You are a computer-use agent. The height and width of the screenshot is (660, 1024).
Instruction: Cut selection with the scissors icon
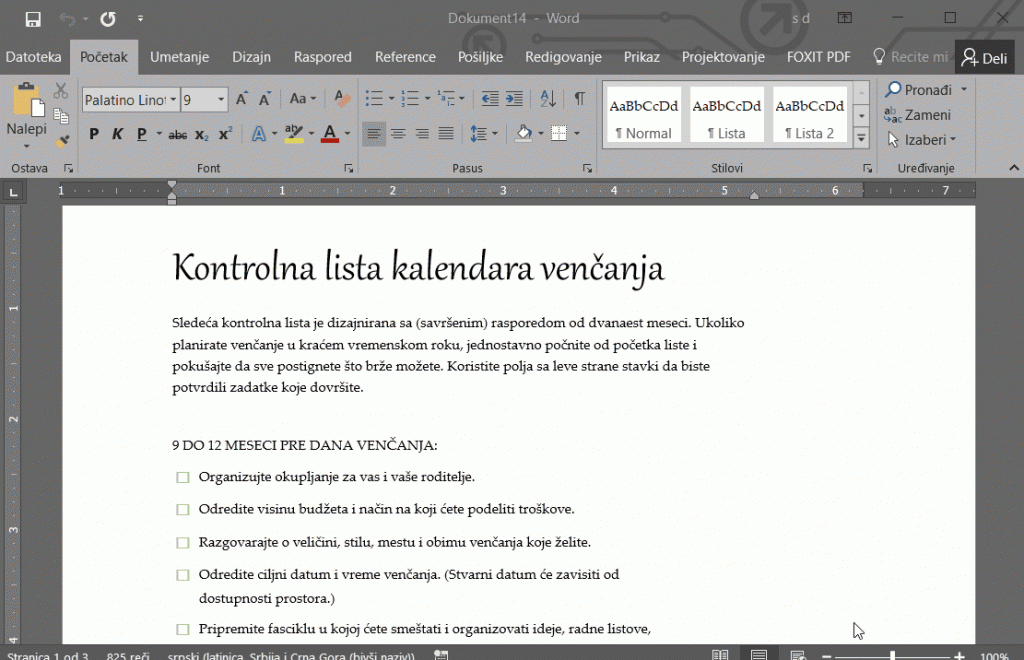click(x=61, y=91)
